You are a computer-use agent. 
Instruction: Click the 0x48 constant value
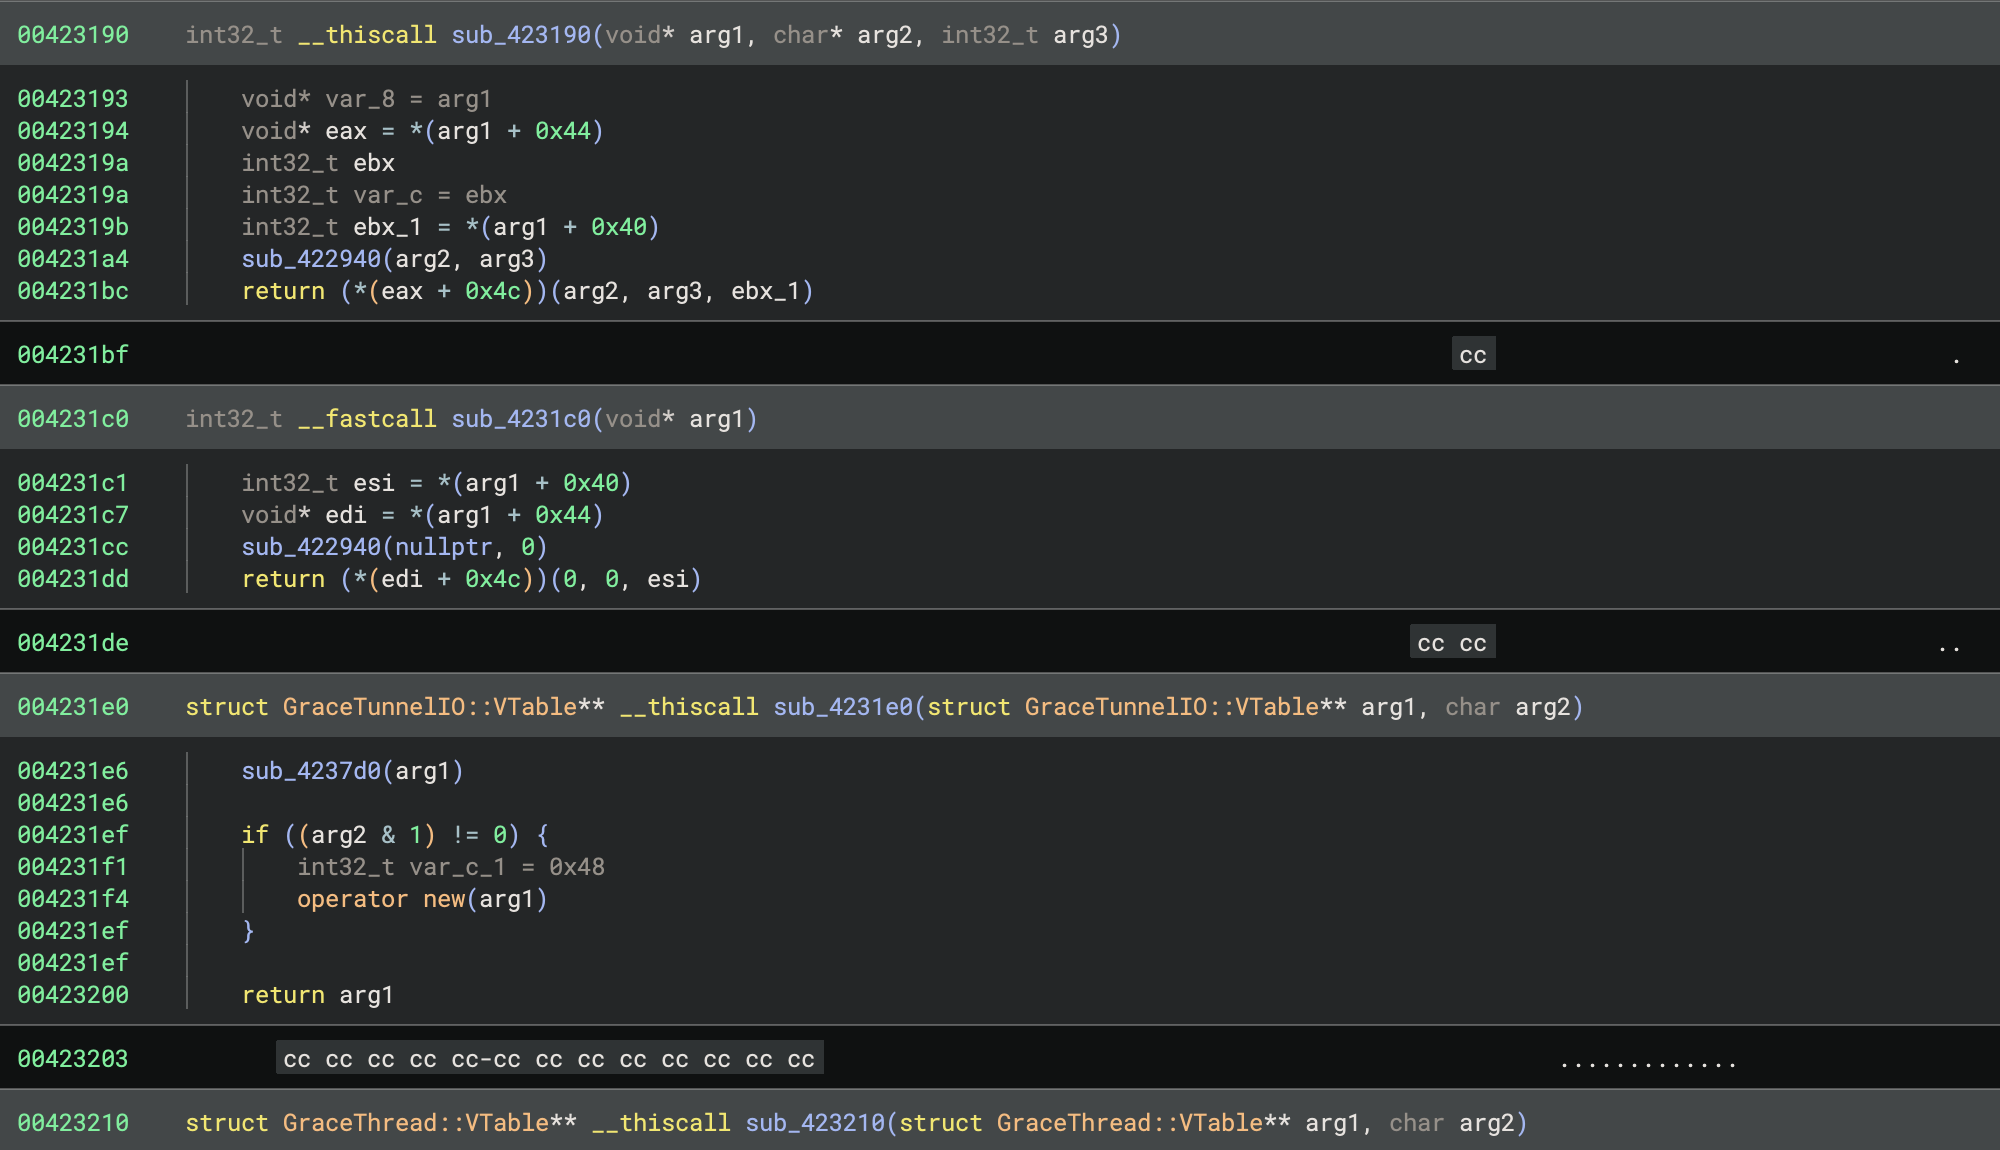click(x=576, y=867)
